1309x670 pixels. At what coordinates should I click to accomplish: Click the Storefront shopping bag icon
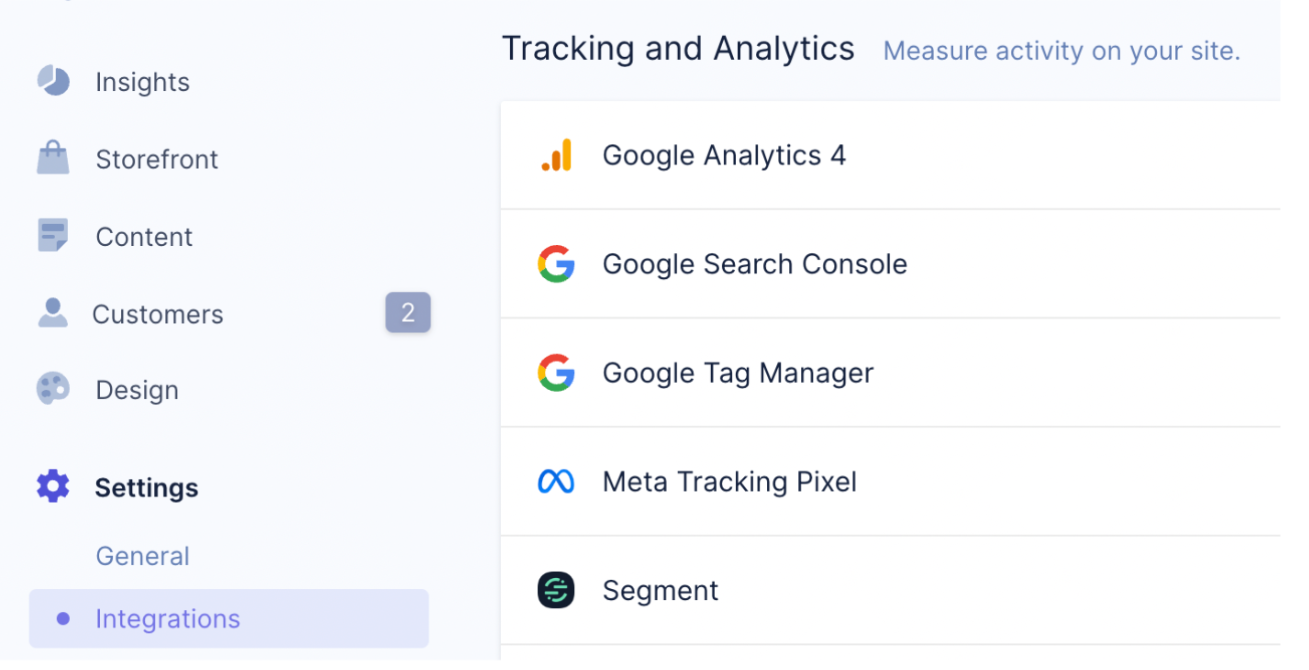(x=51, y=157)
